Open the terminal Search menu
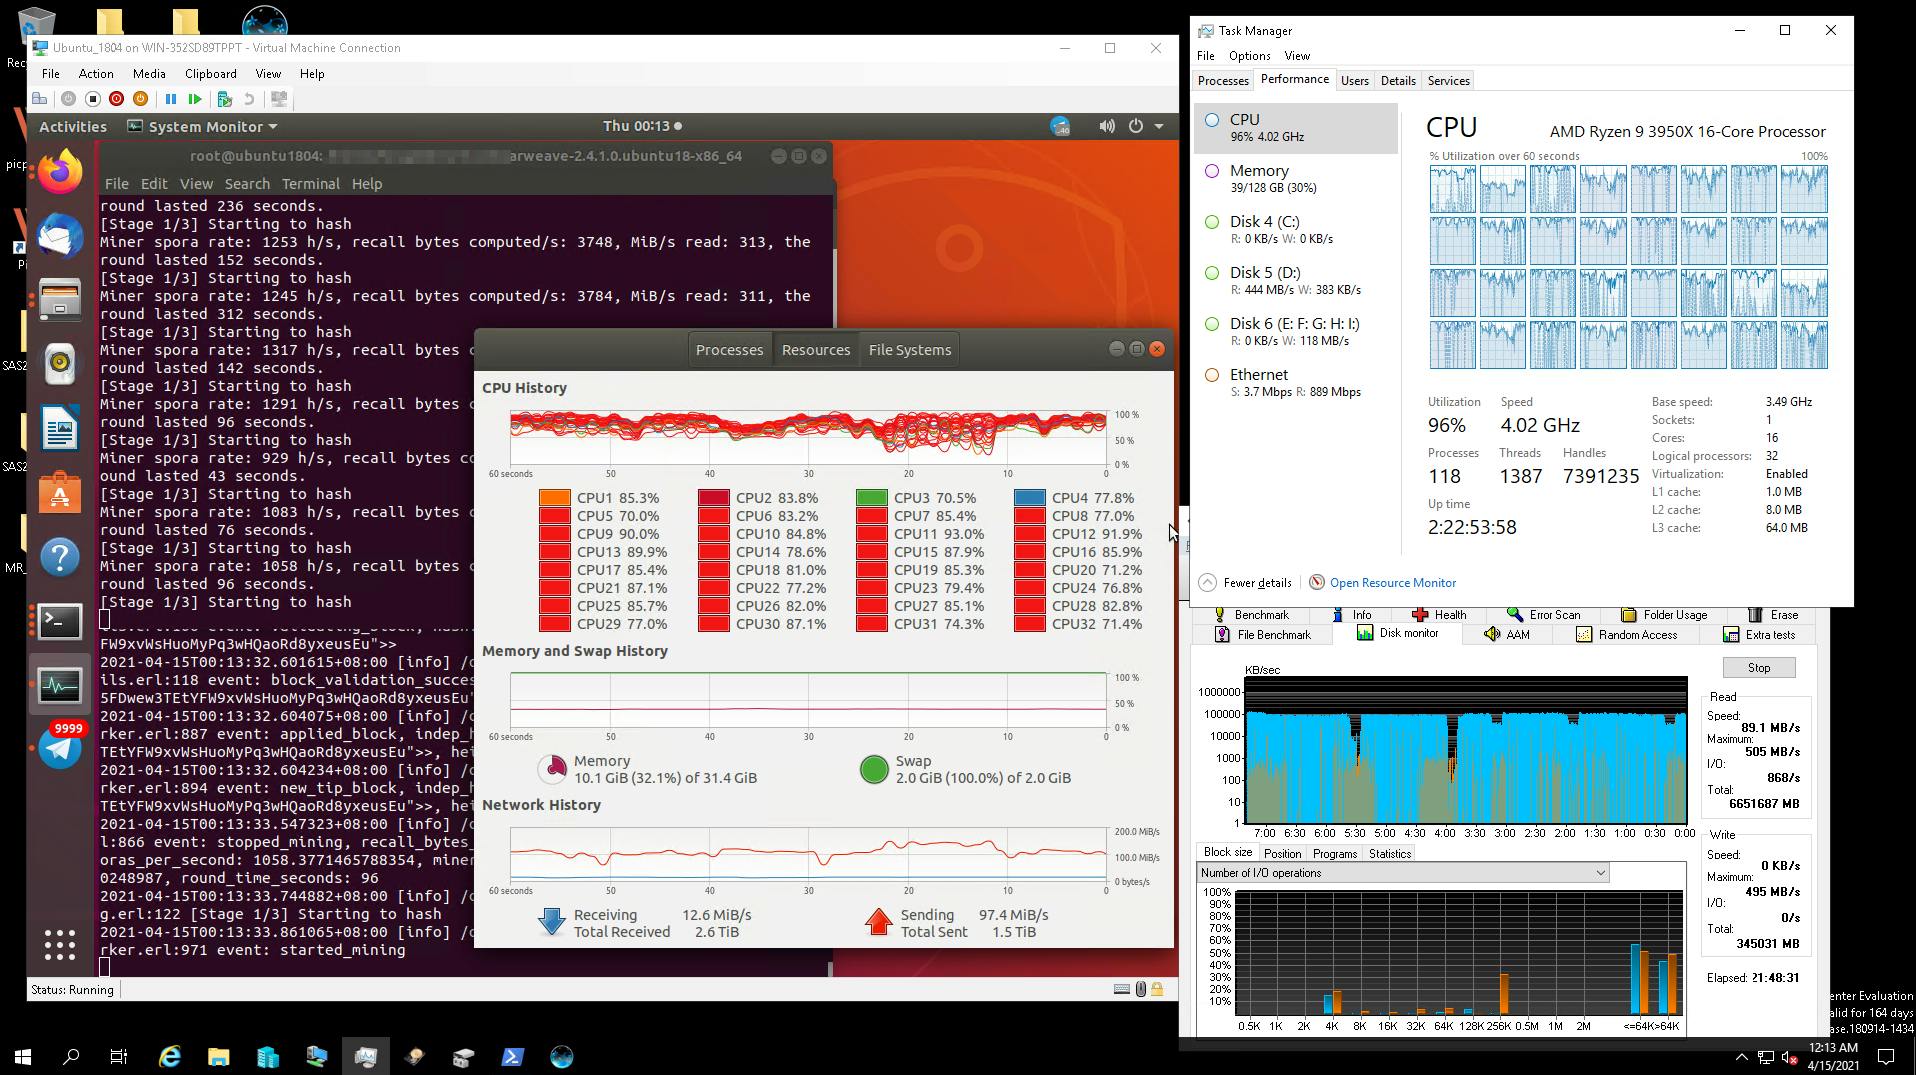Viewport: 1916px width, 1075px height. click(247, 184)
